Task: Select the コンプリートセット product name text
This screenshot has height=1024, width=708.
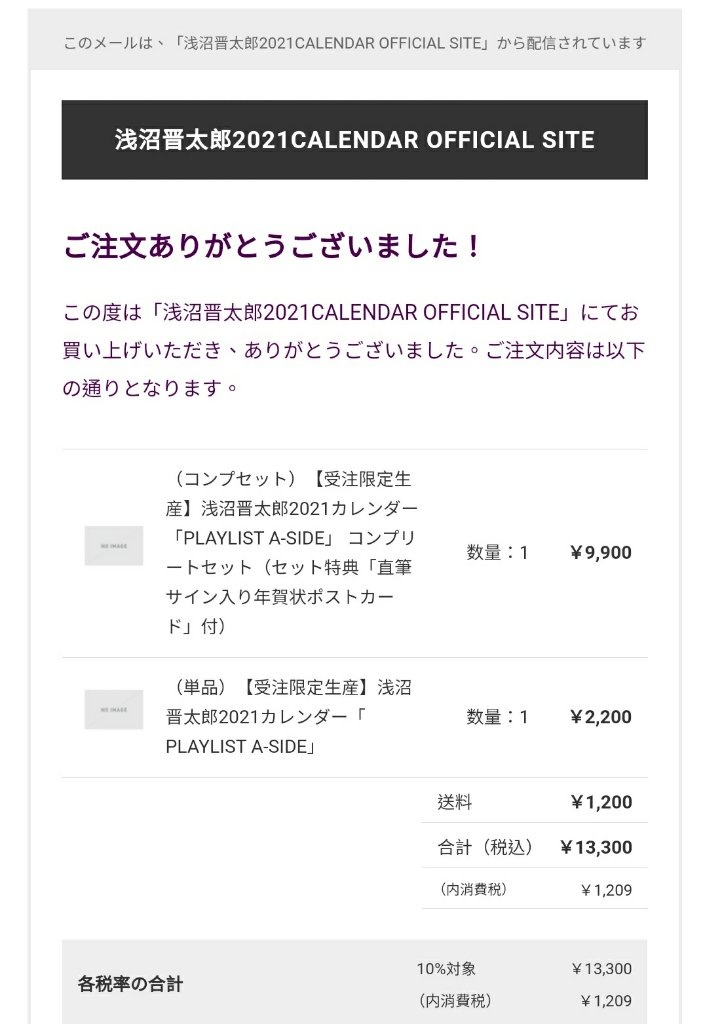Action: click(291, 552)
